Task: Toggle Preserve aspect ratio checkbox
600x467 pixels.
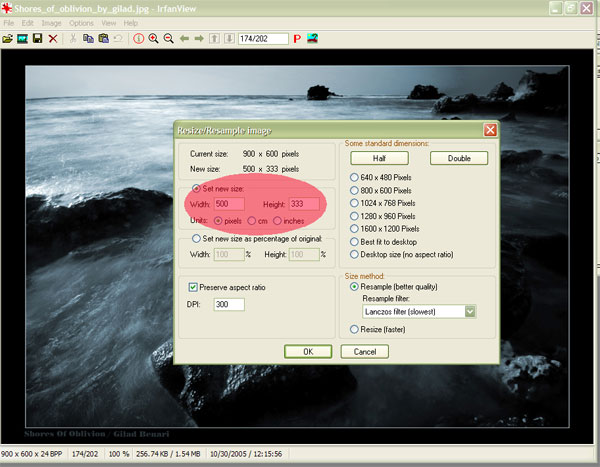Action: click(x=193, y=287)
